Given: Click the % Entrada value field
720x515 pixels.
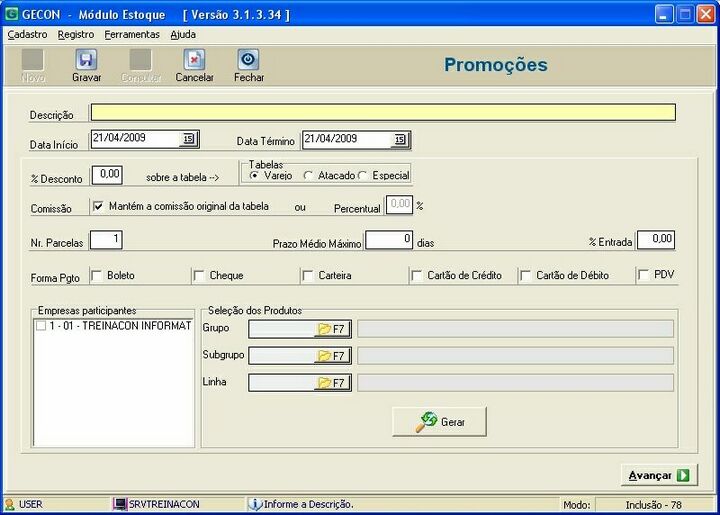Looking at the screenshot, I should click(x=656, y=240).
